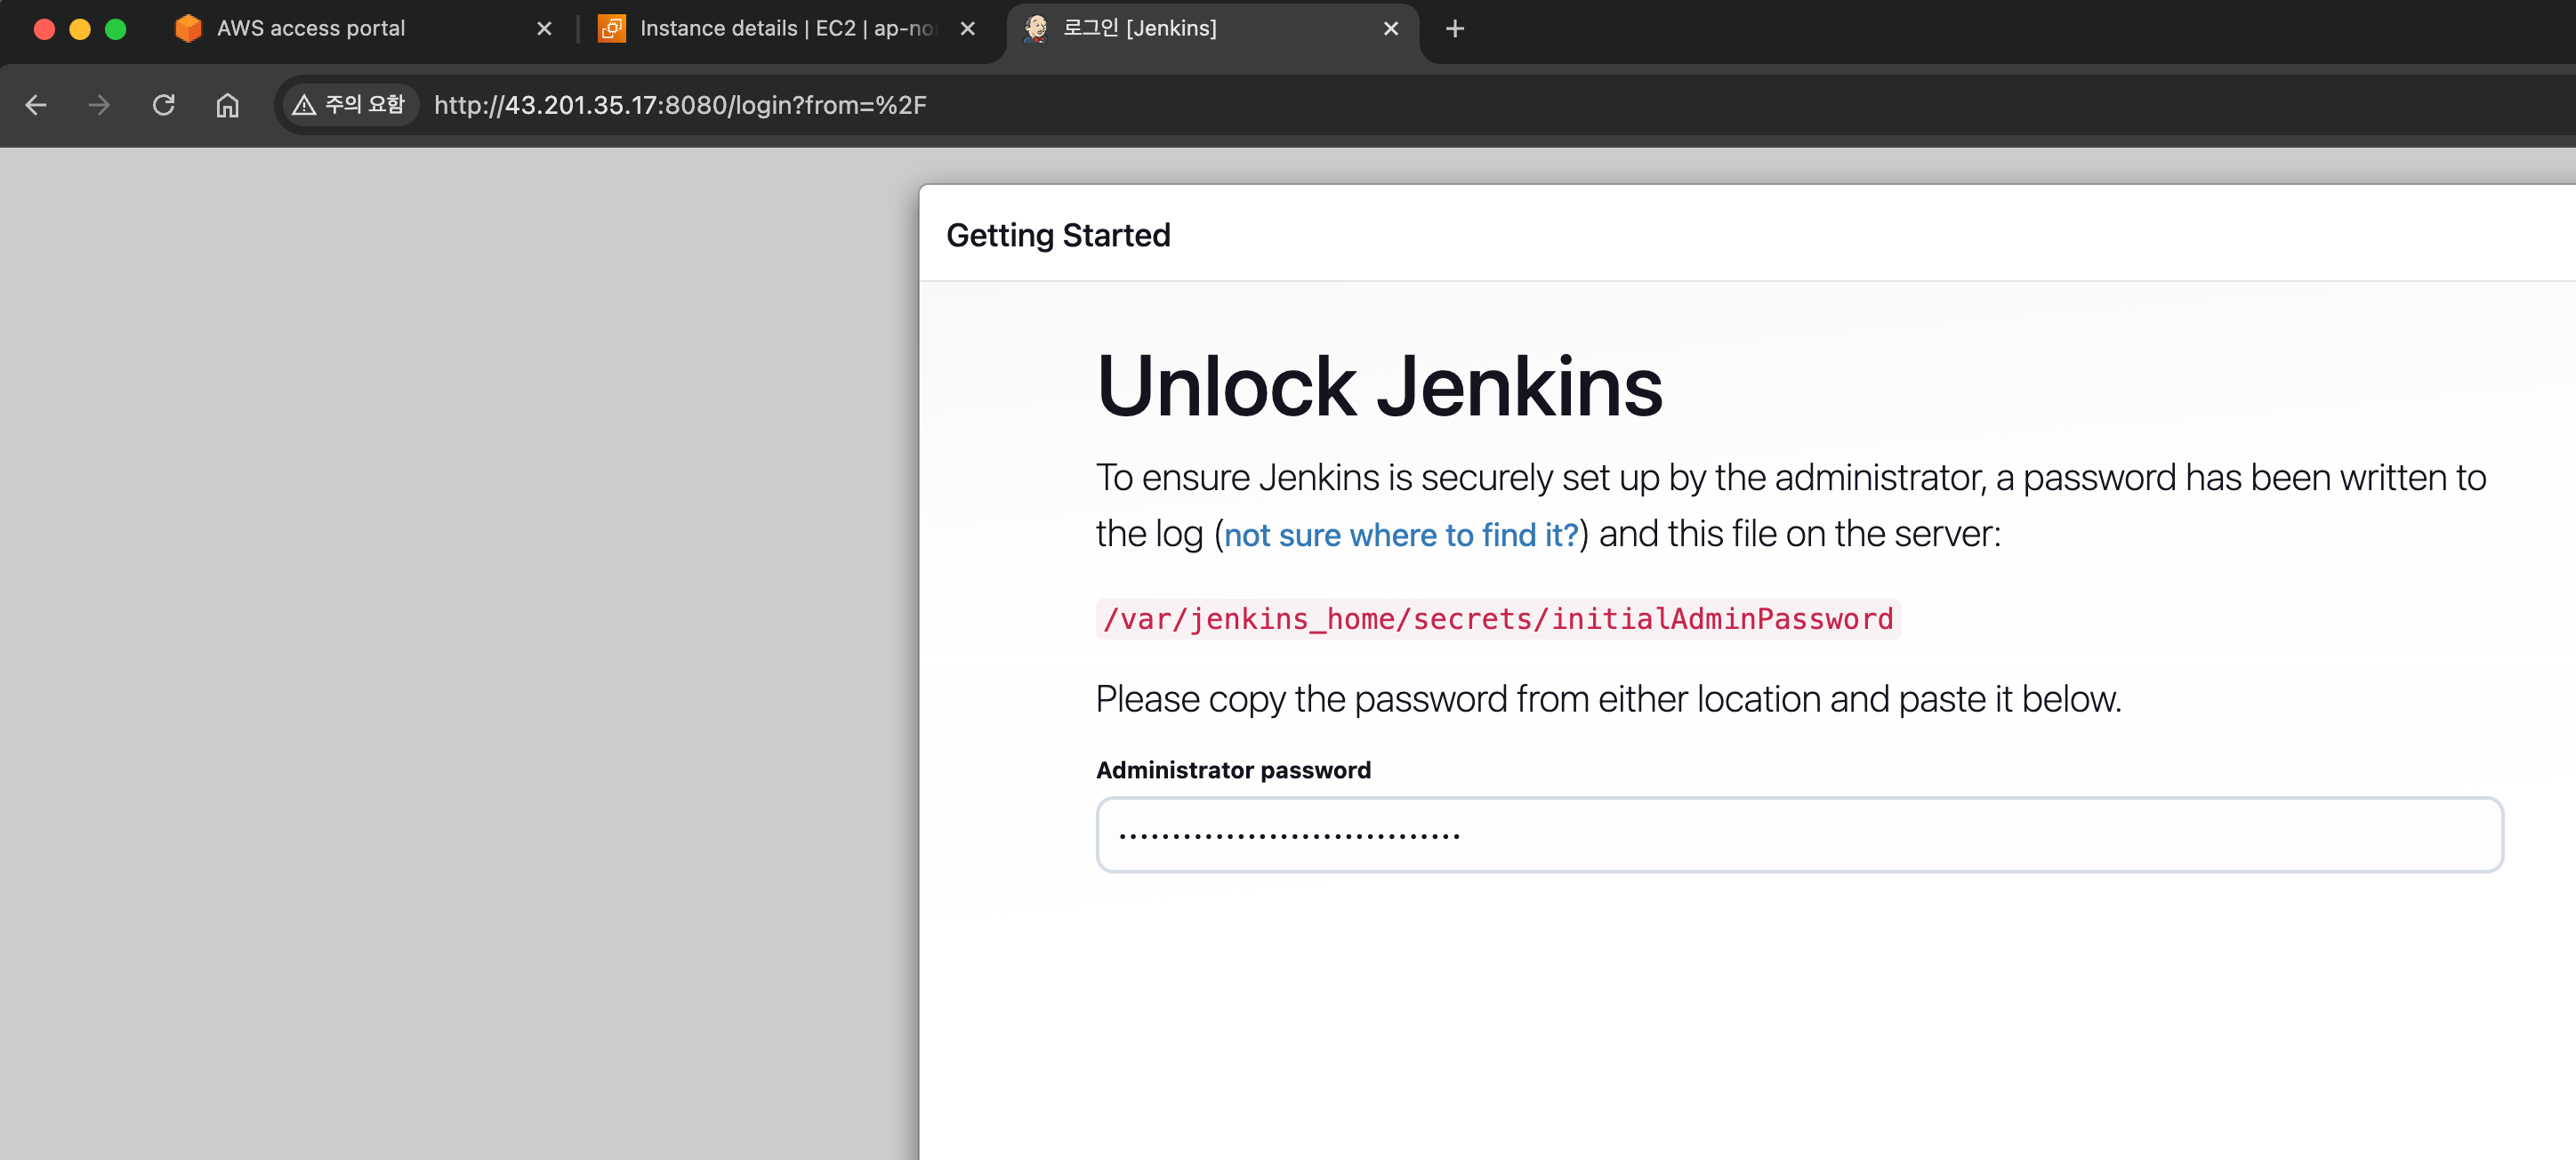Screen dimensions: 2576x1160
Task: Click the EC2 tab favicon
Action: pos(612,28)
